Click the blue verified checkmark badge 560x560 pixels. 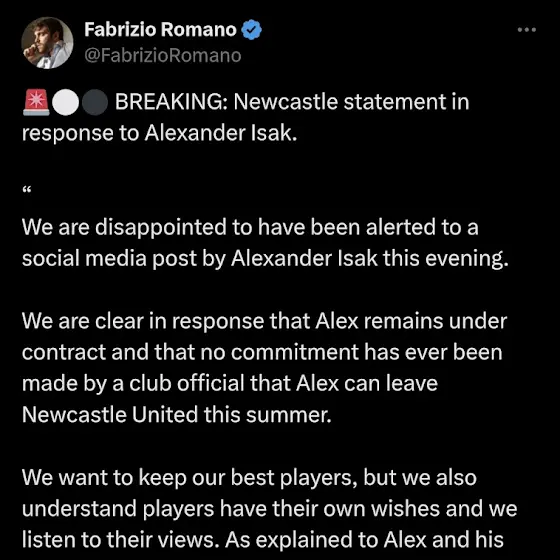(x=252, y=30)
